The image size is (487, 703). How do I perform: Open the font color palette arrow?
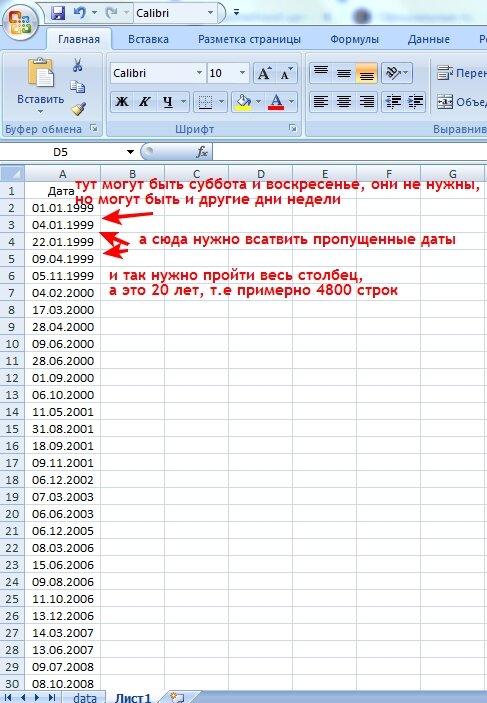click(291, 102)
